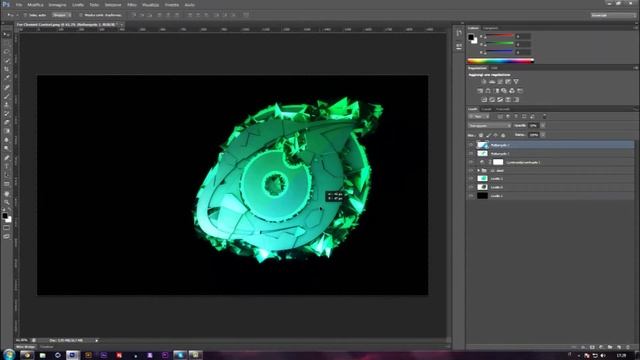Select the Dodge tool
Image resolution: width=640 pixels, height=360 pixels.
pyautogui.click(x=7, y=148)
